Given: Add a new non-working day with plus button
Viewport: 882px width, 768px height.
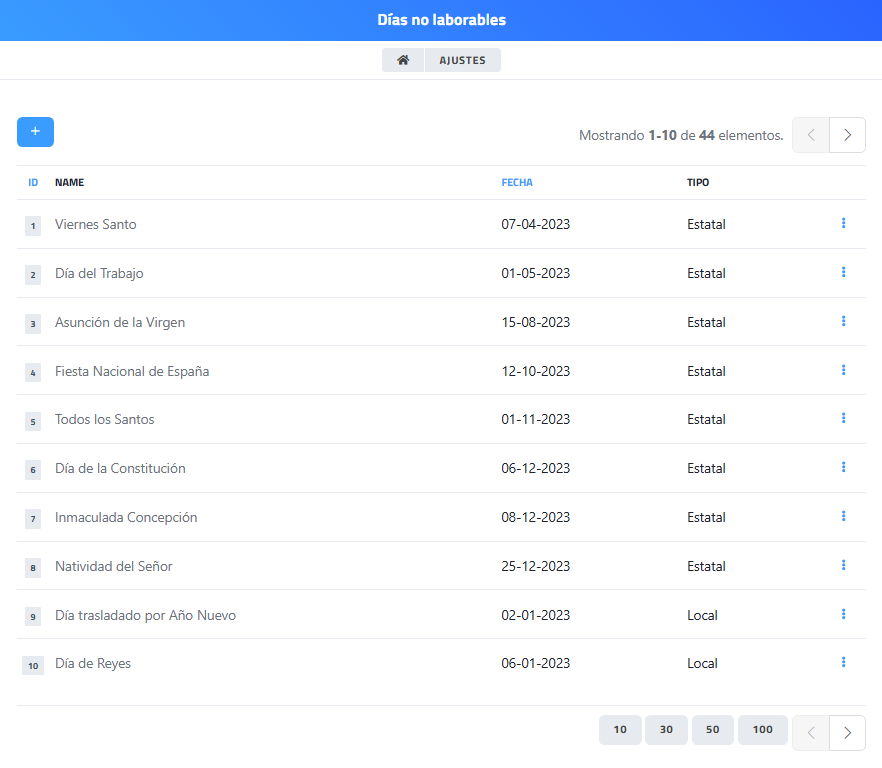Looking at the screenshot, I should coord(35,132).
